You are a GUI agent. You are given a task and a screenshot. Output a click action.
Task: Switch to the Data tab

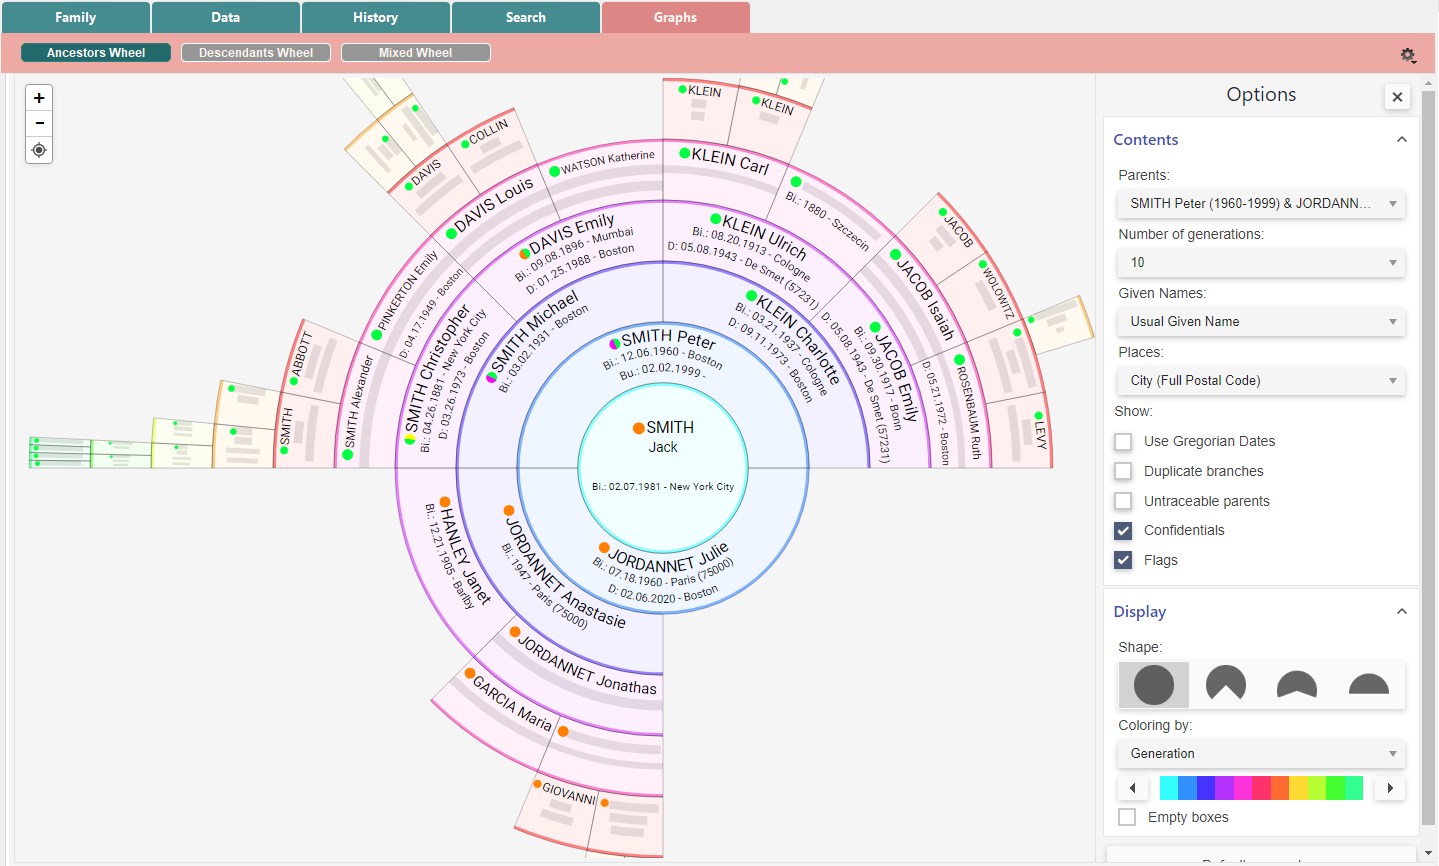(225, 17)
